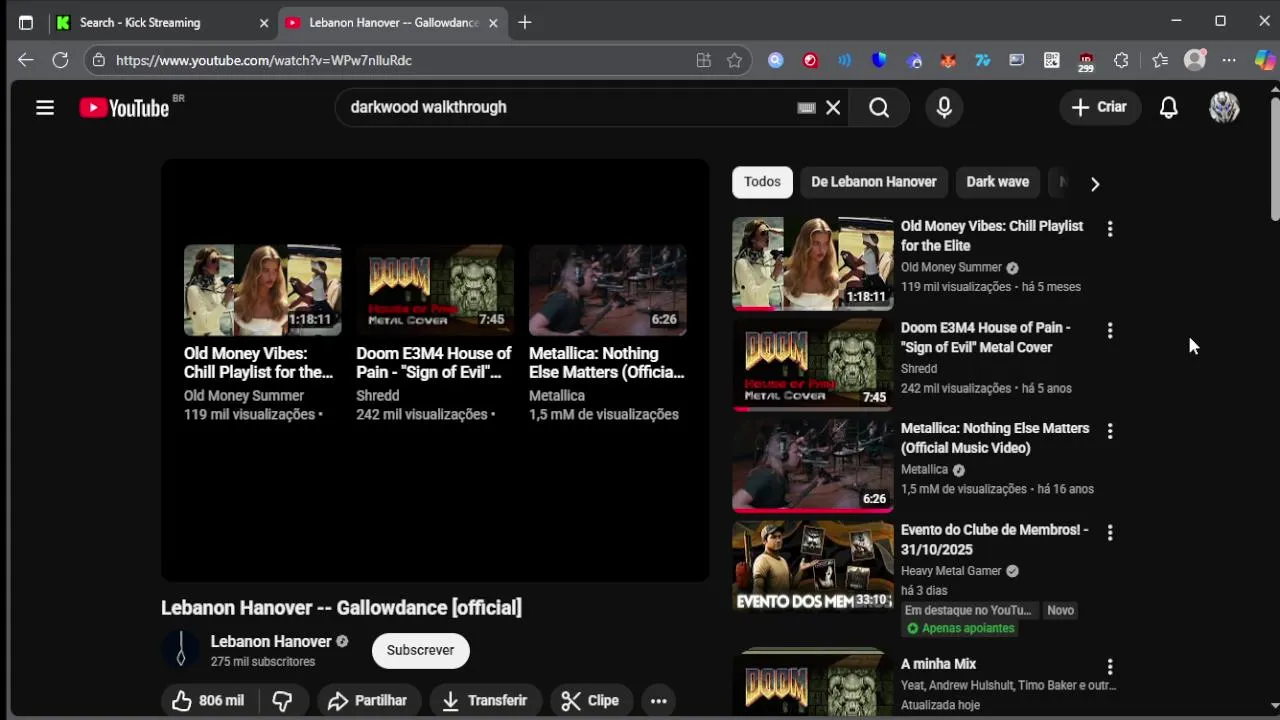Image resolution: width=1280 pixels, height=720 pixels.
Task: Select the Todos filter chip
Action: coord(762,182)
